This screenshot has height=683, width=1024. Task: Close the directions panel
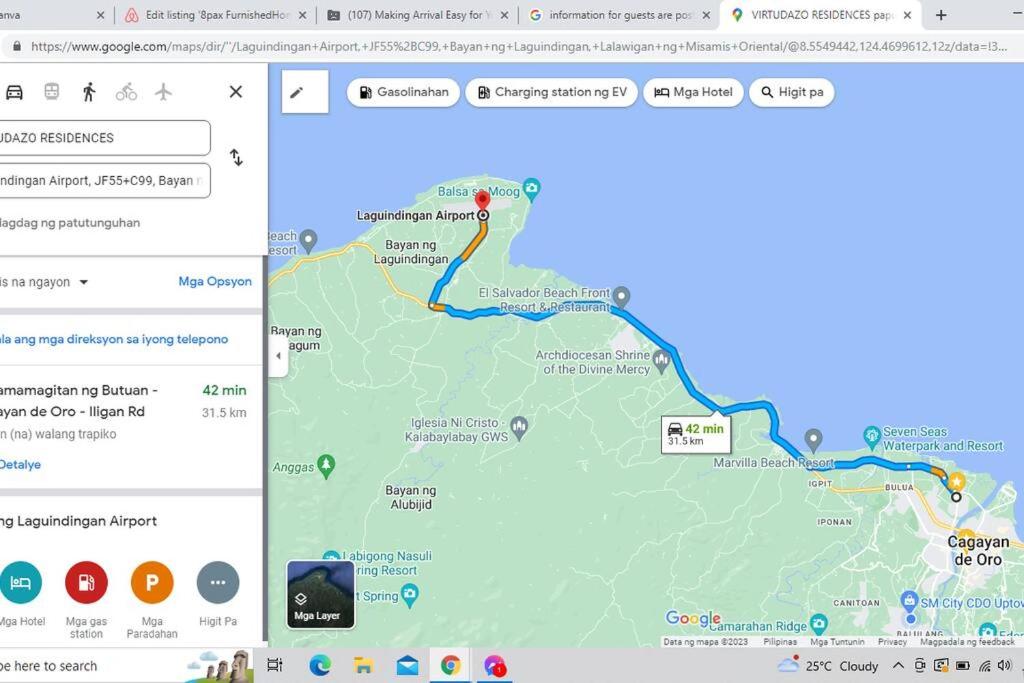pos(236,92)
